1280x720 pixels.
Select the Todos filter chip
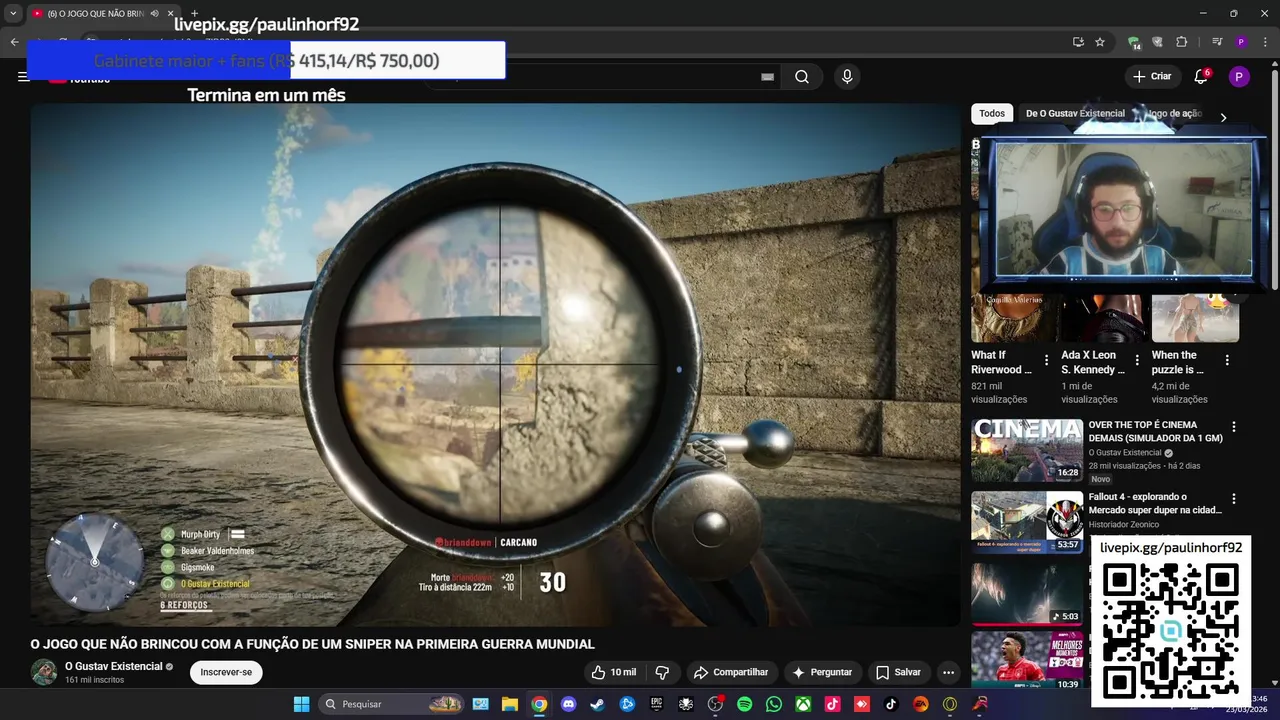(992, 114)
